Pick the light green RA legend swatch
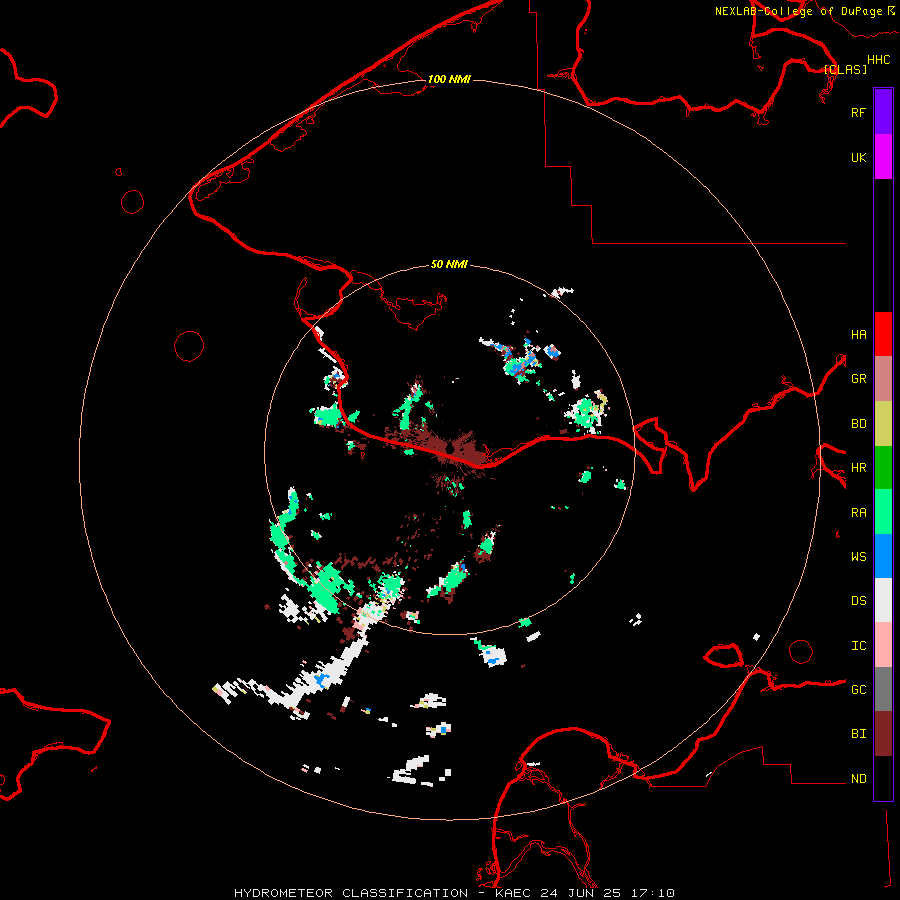 tap(883, 512)
